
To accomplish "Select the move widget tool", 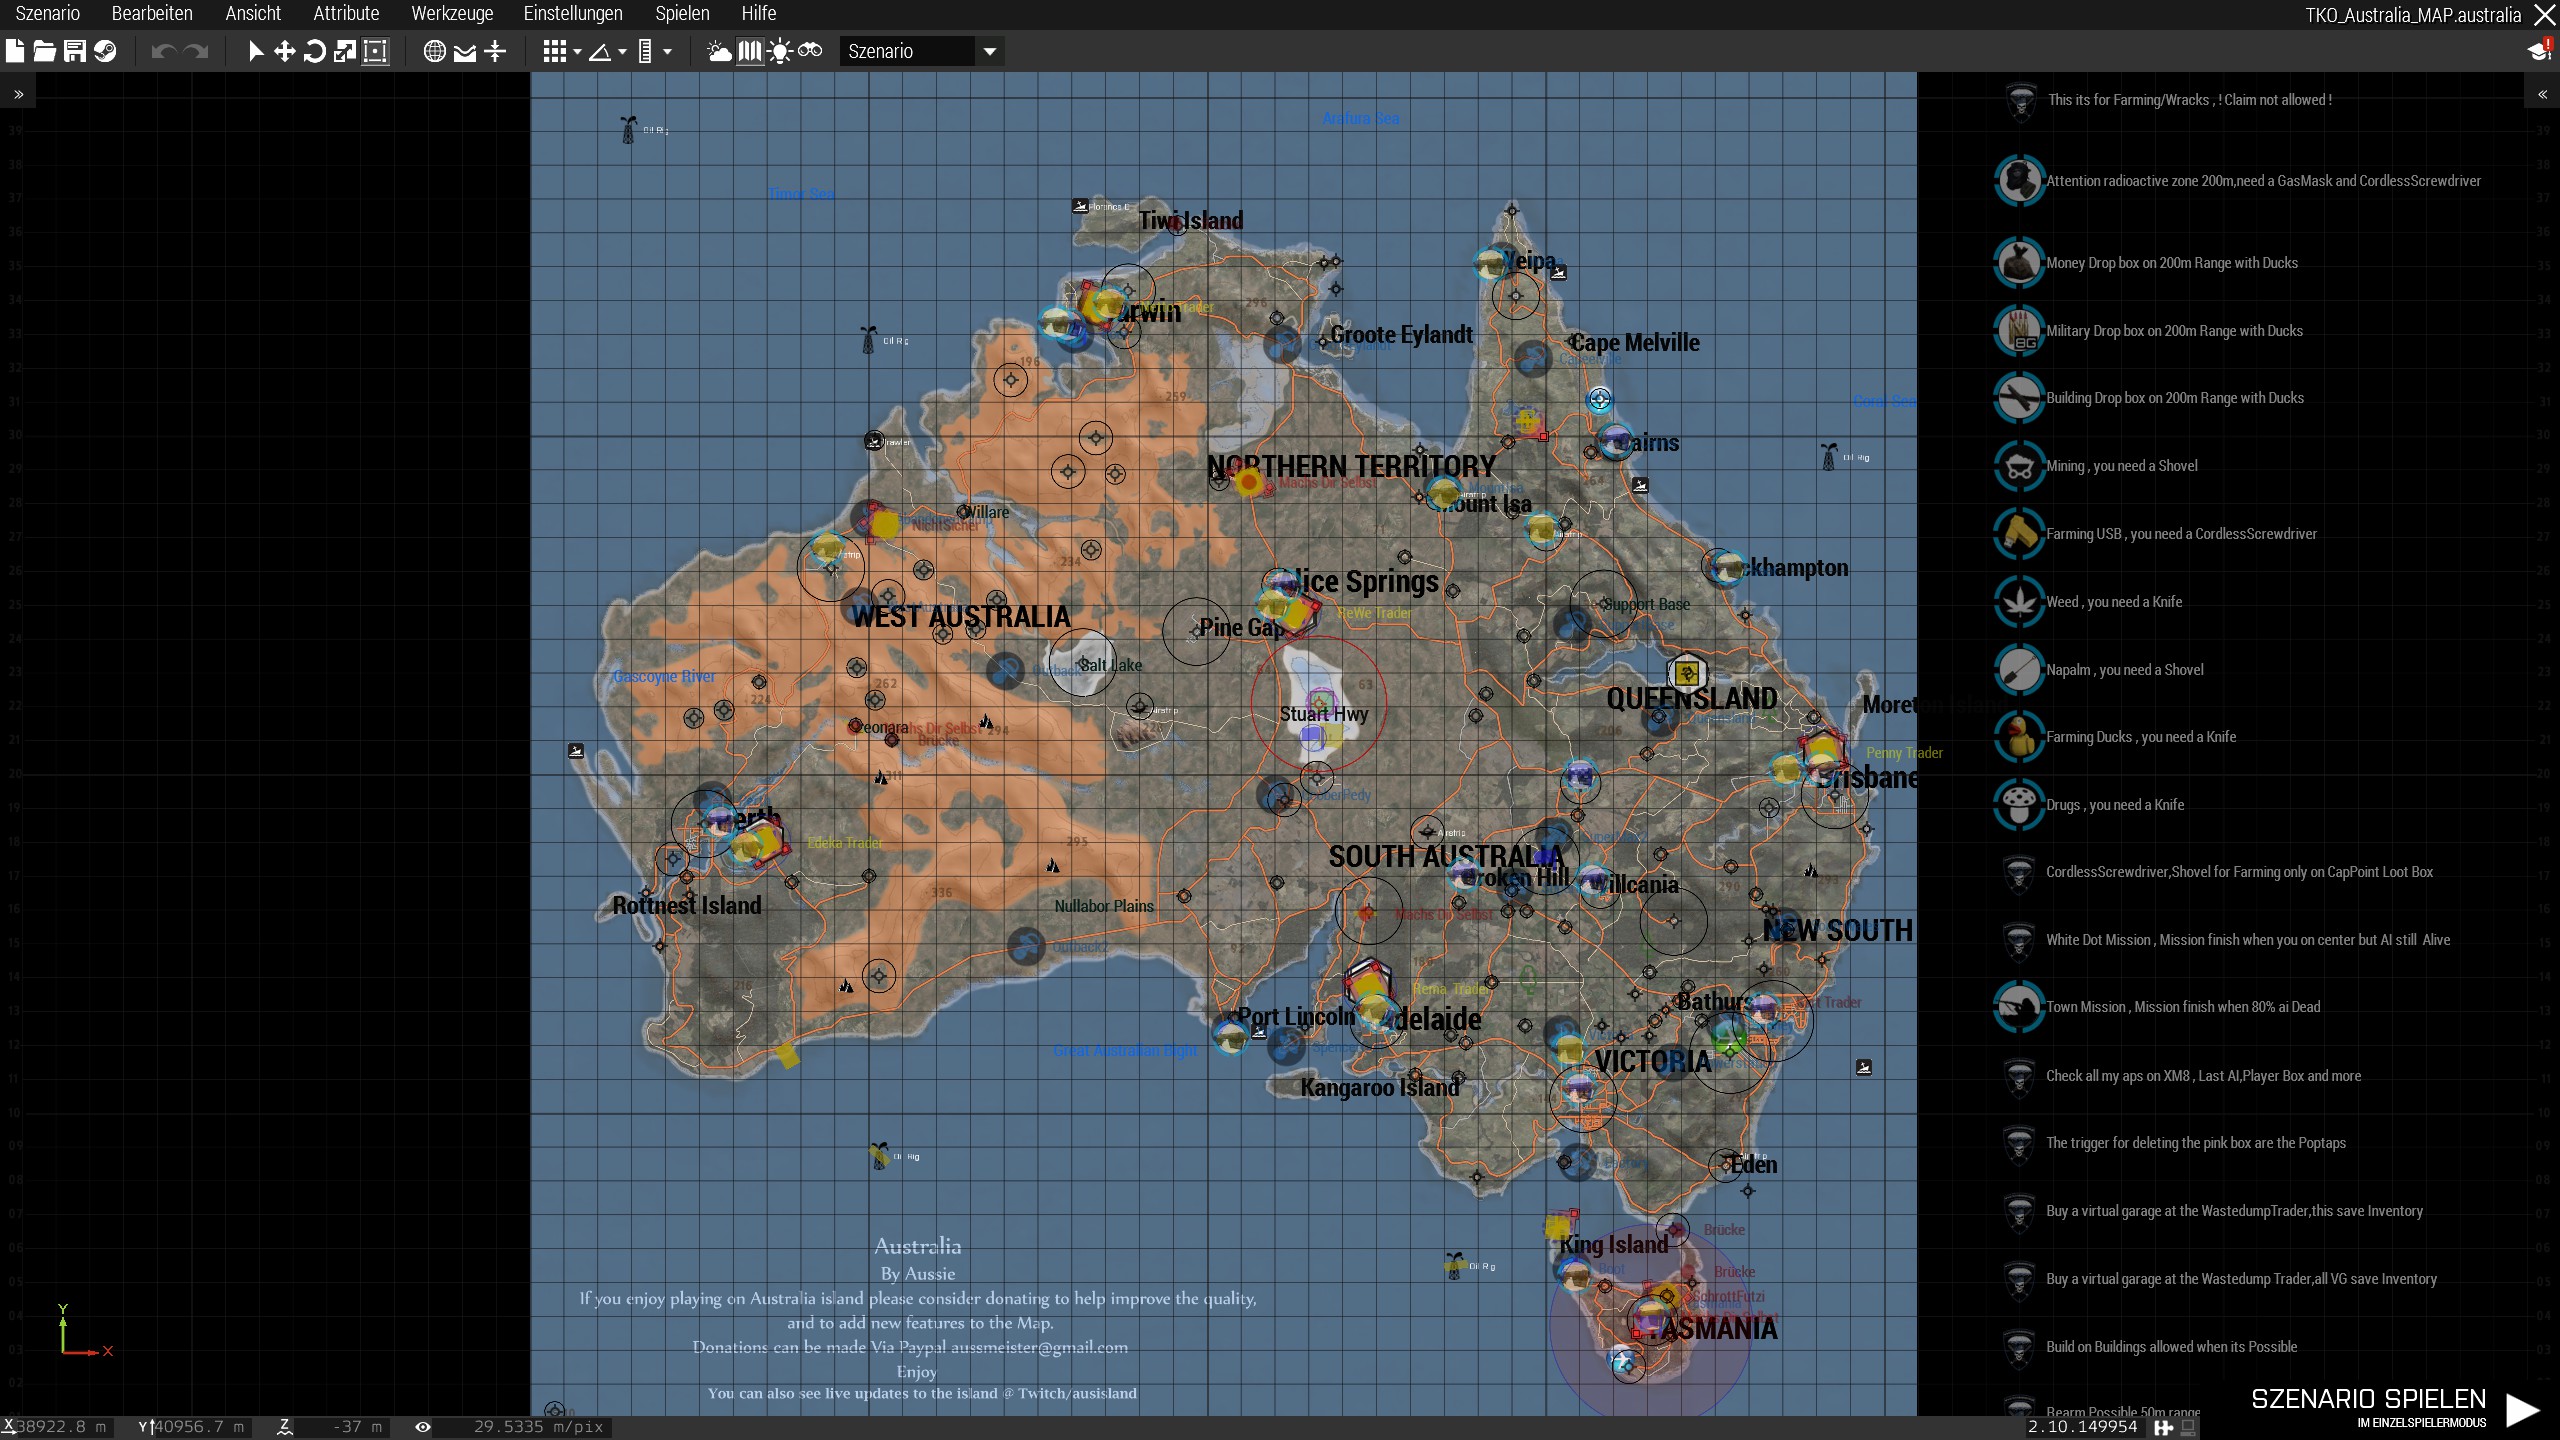I will [285, 51].
